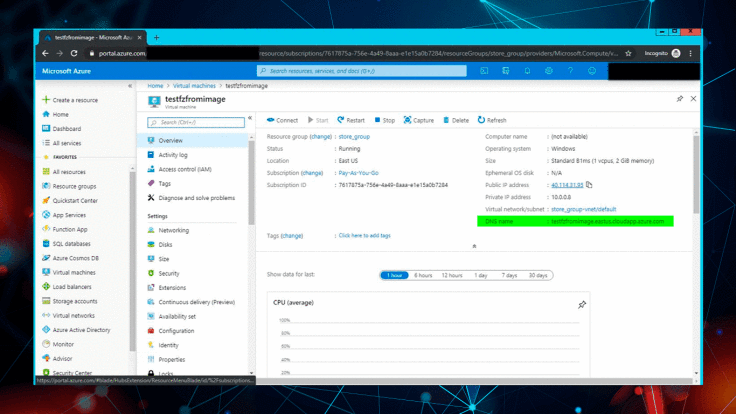Open Networking in the Settings menu
The height and width of the screenshot is (414, 736).
pyautogui.click(x=173, y=230)
